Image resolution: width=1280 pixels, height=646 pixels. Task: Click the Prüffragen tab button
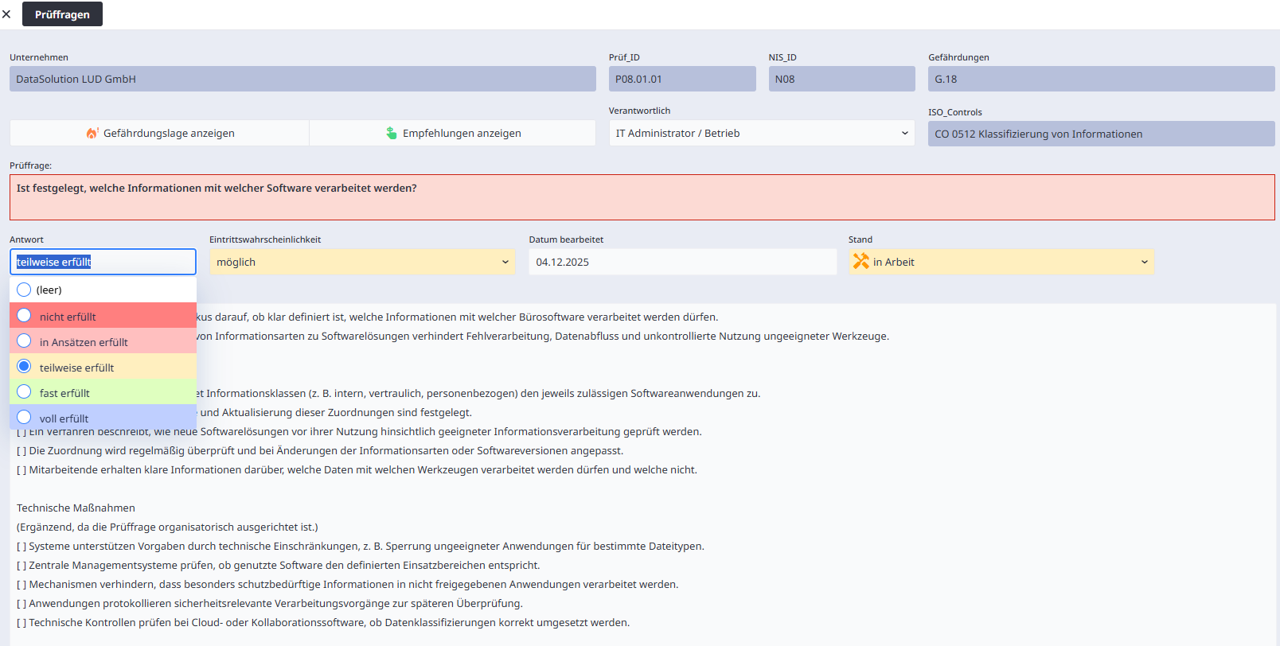pos(62,14)
